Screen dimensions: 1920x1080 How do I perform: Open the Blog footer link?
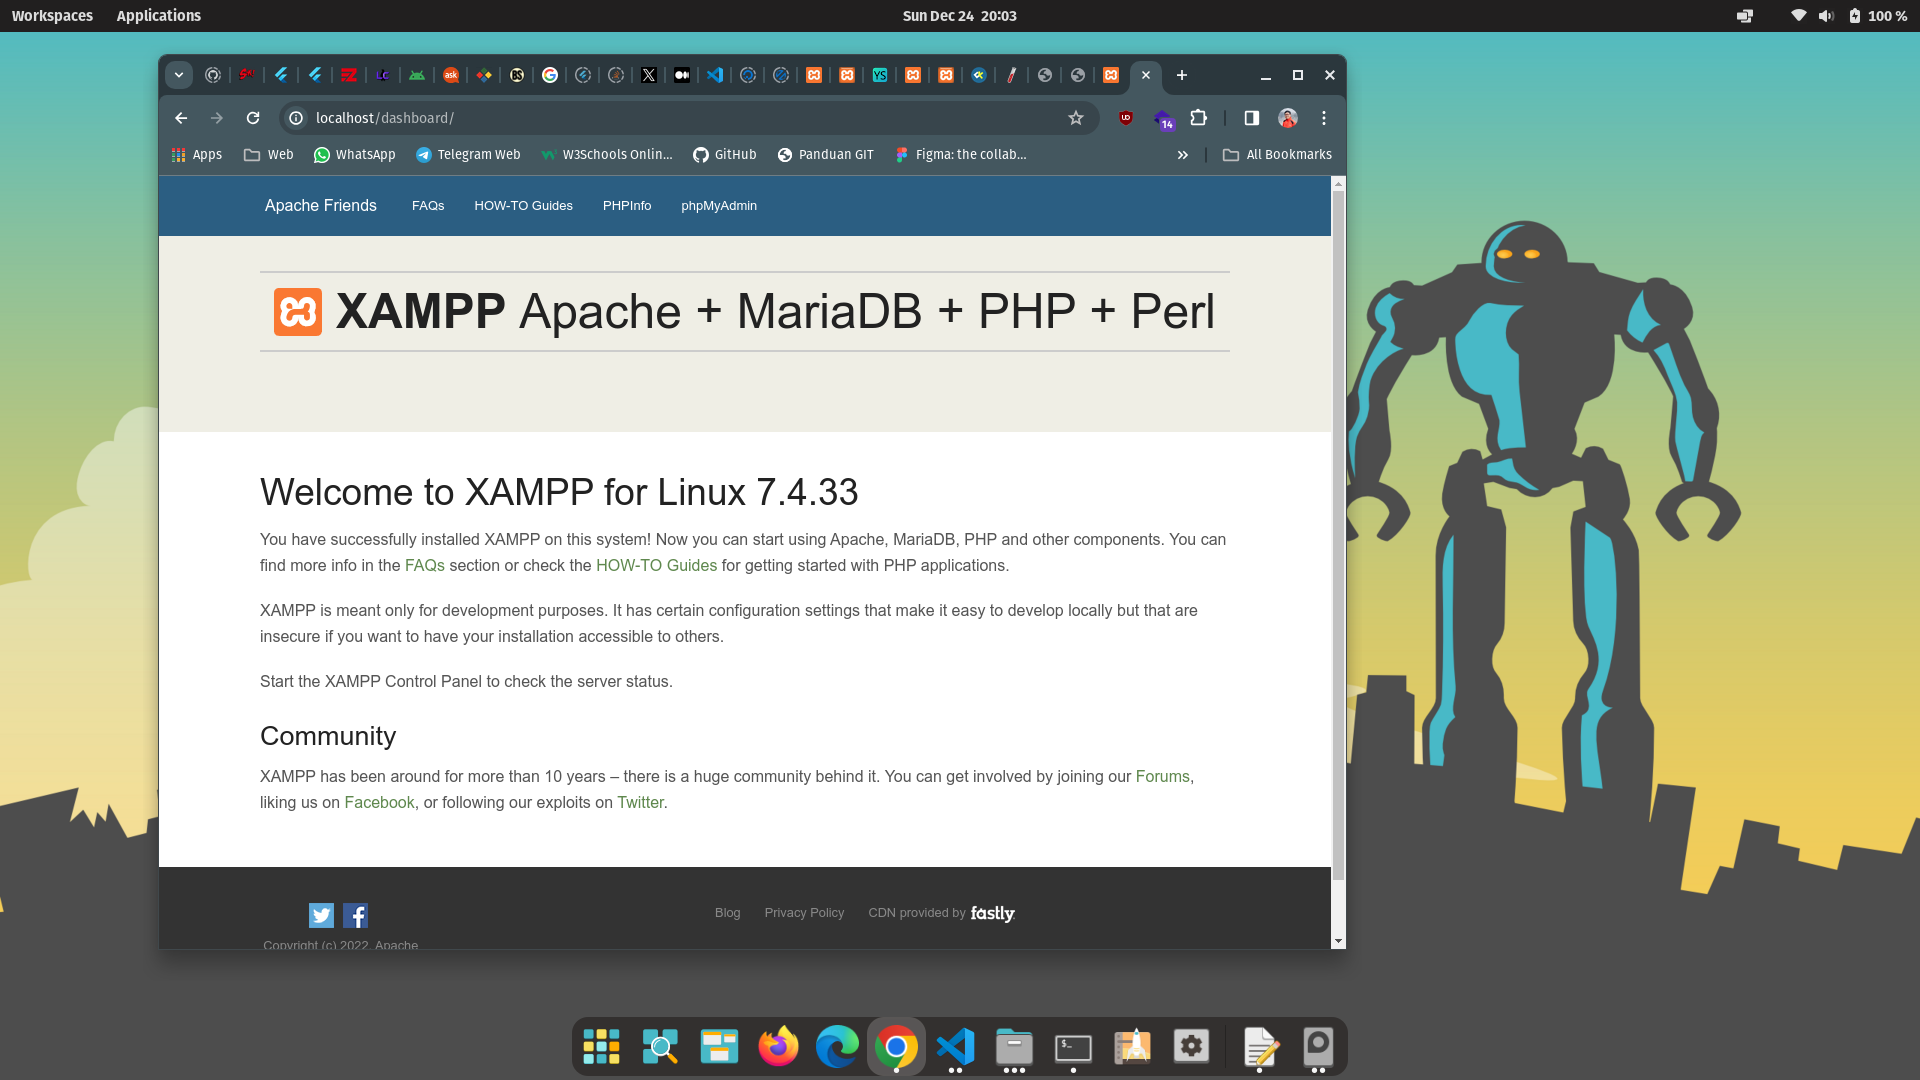pos(727,913)
